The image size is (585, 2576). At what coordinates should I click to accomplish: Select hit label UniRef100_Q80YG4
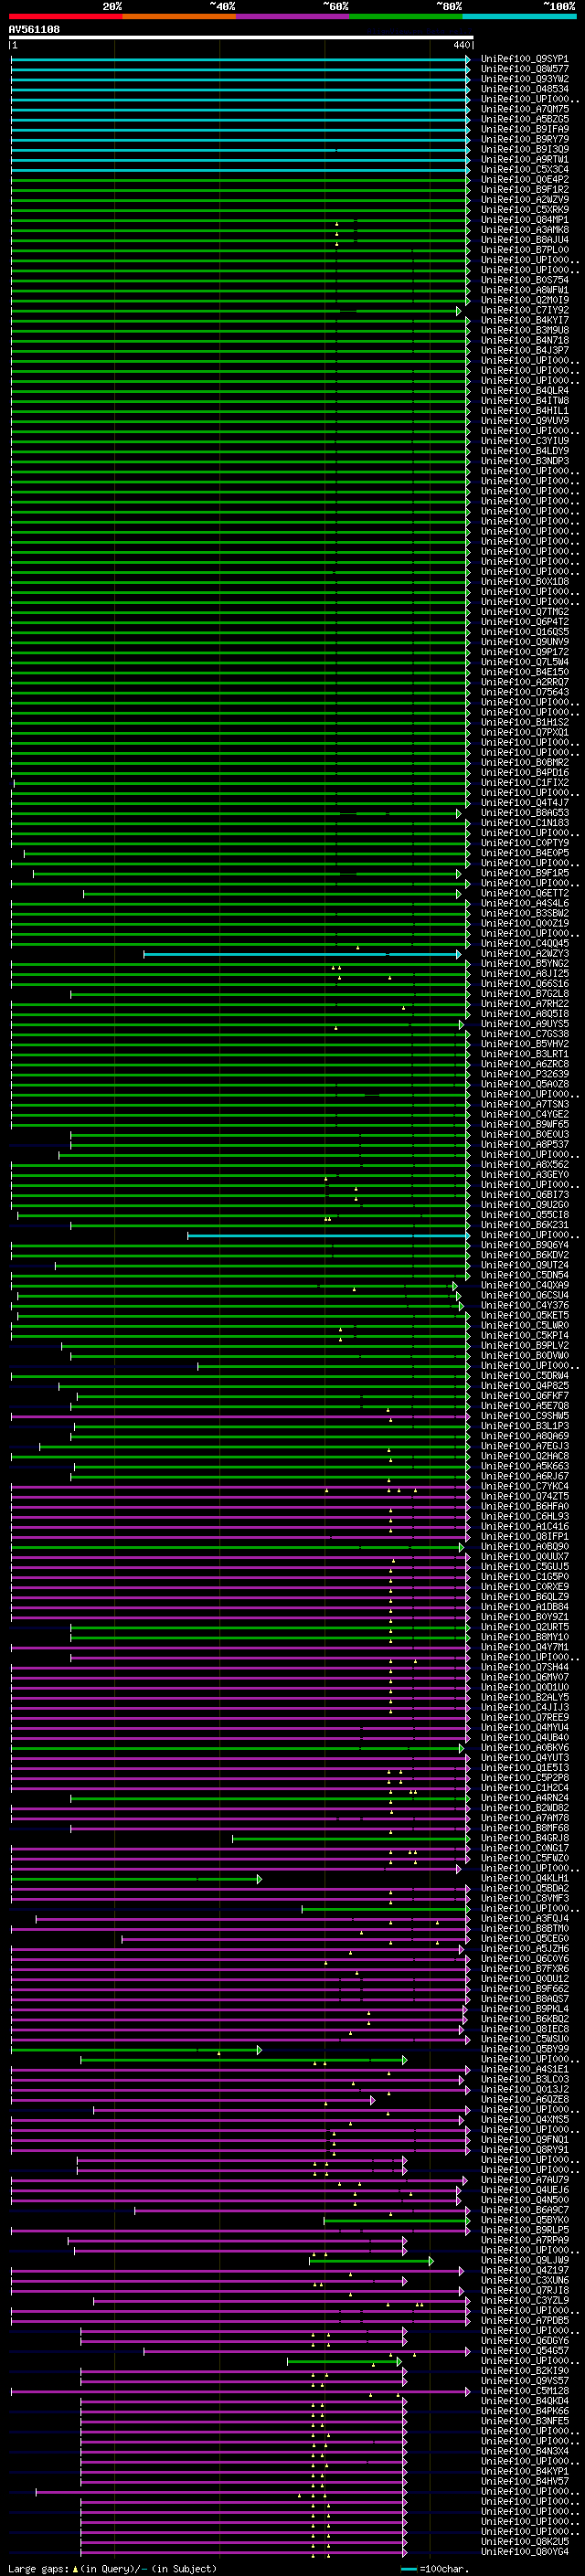point(525,2551)
